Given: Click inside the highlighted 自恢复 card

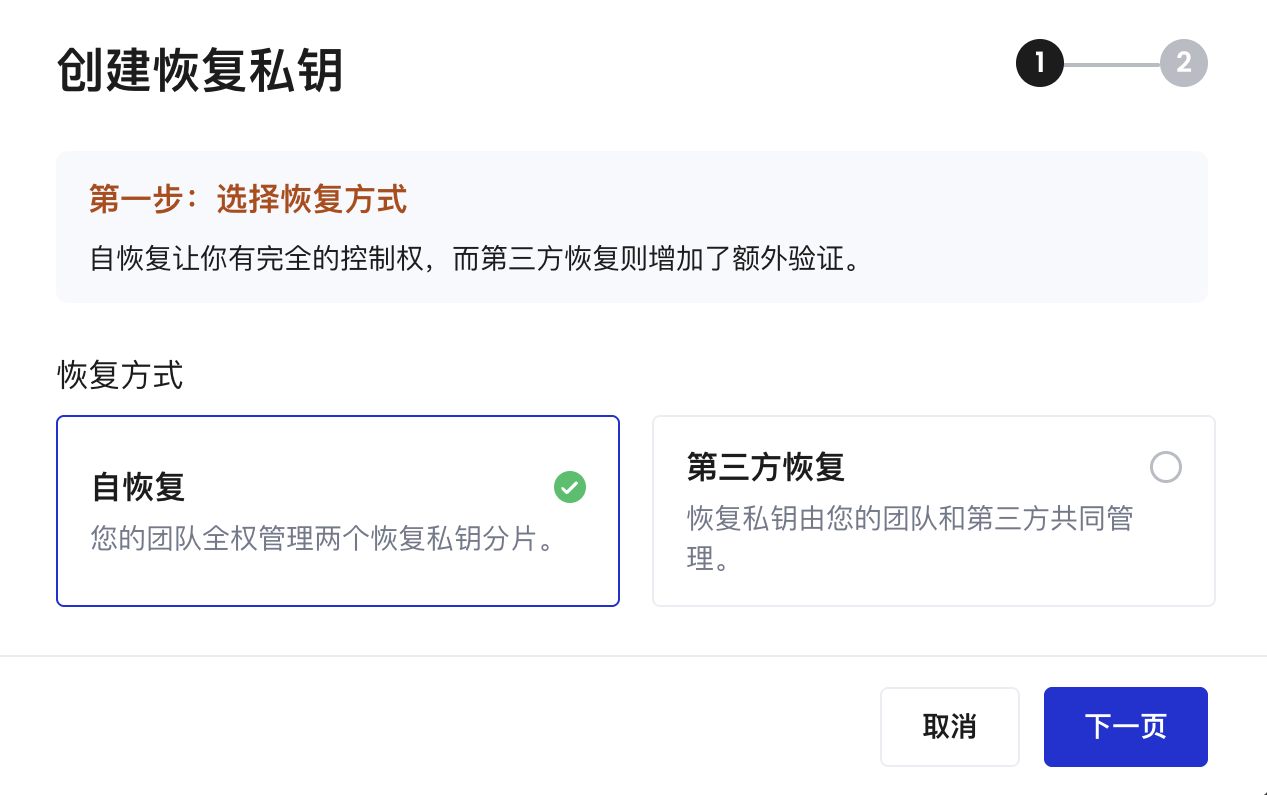Looking at the screenshot, I should click(338, 510).
